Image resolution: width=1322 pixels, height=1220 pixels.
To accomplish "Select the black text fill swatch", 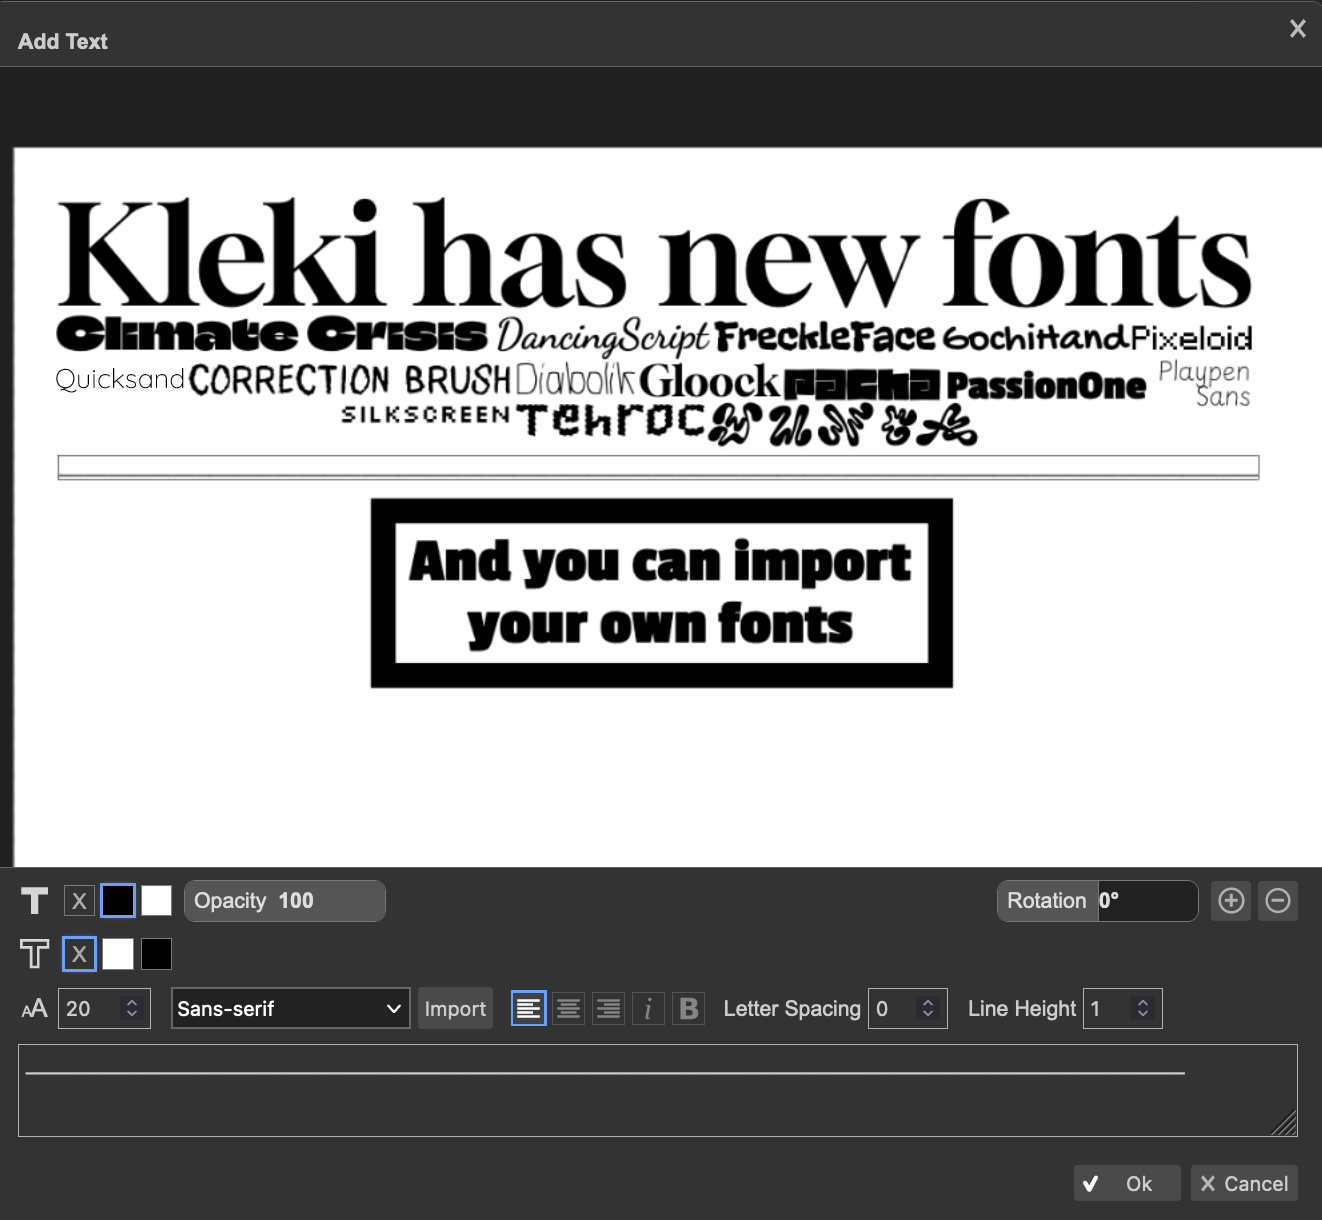I will pos(118,901).
